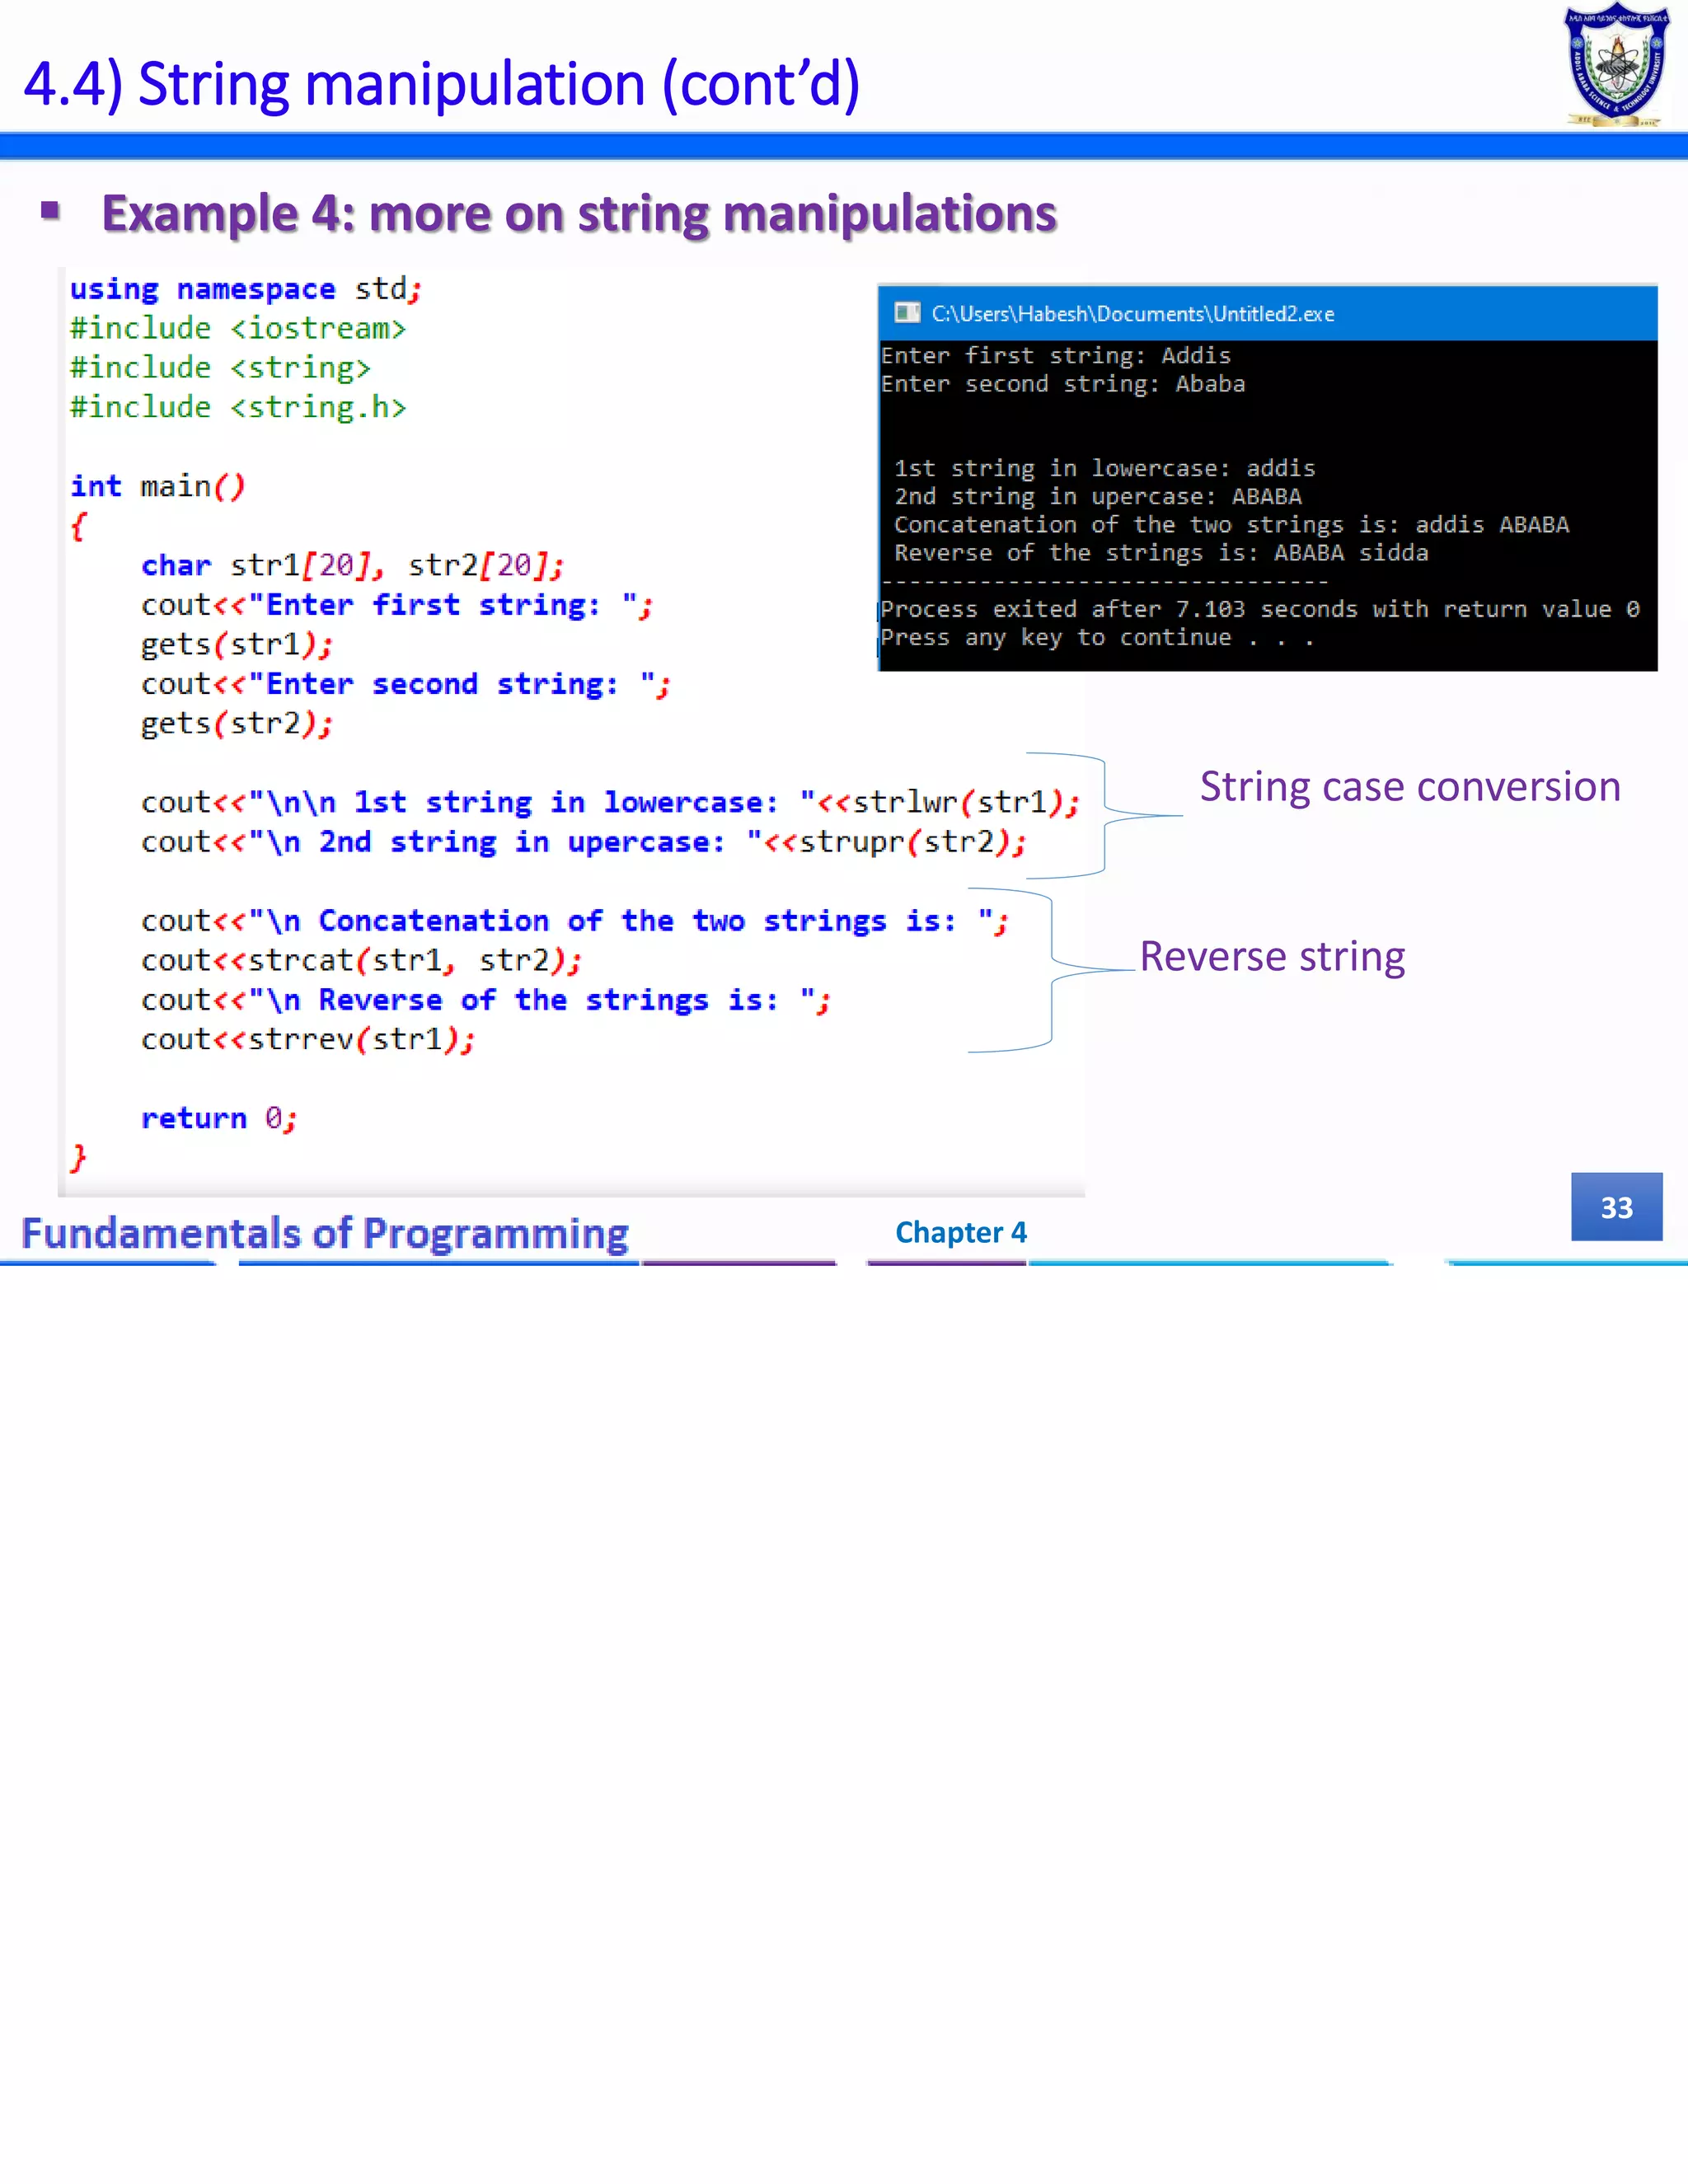The image size is (1688, 2184).
Task: Click code line 'cout<<strcat(str1, str2);'
Action: tap(361, 961)
